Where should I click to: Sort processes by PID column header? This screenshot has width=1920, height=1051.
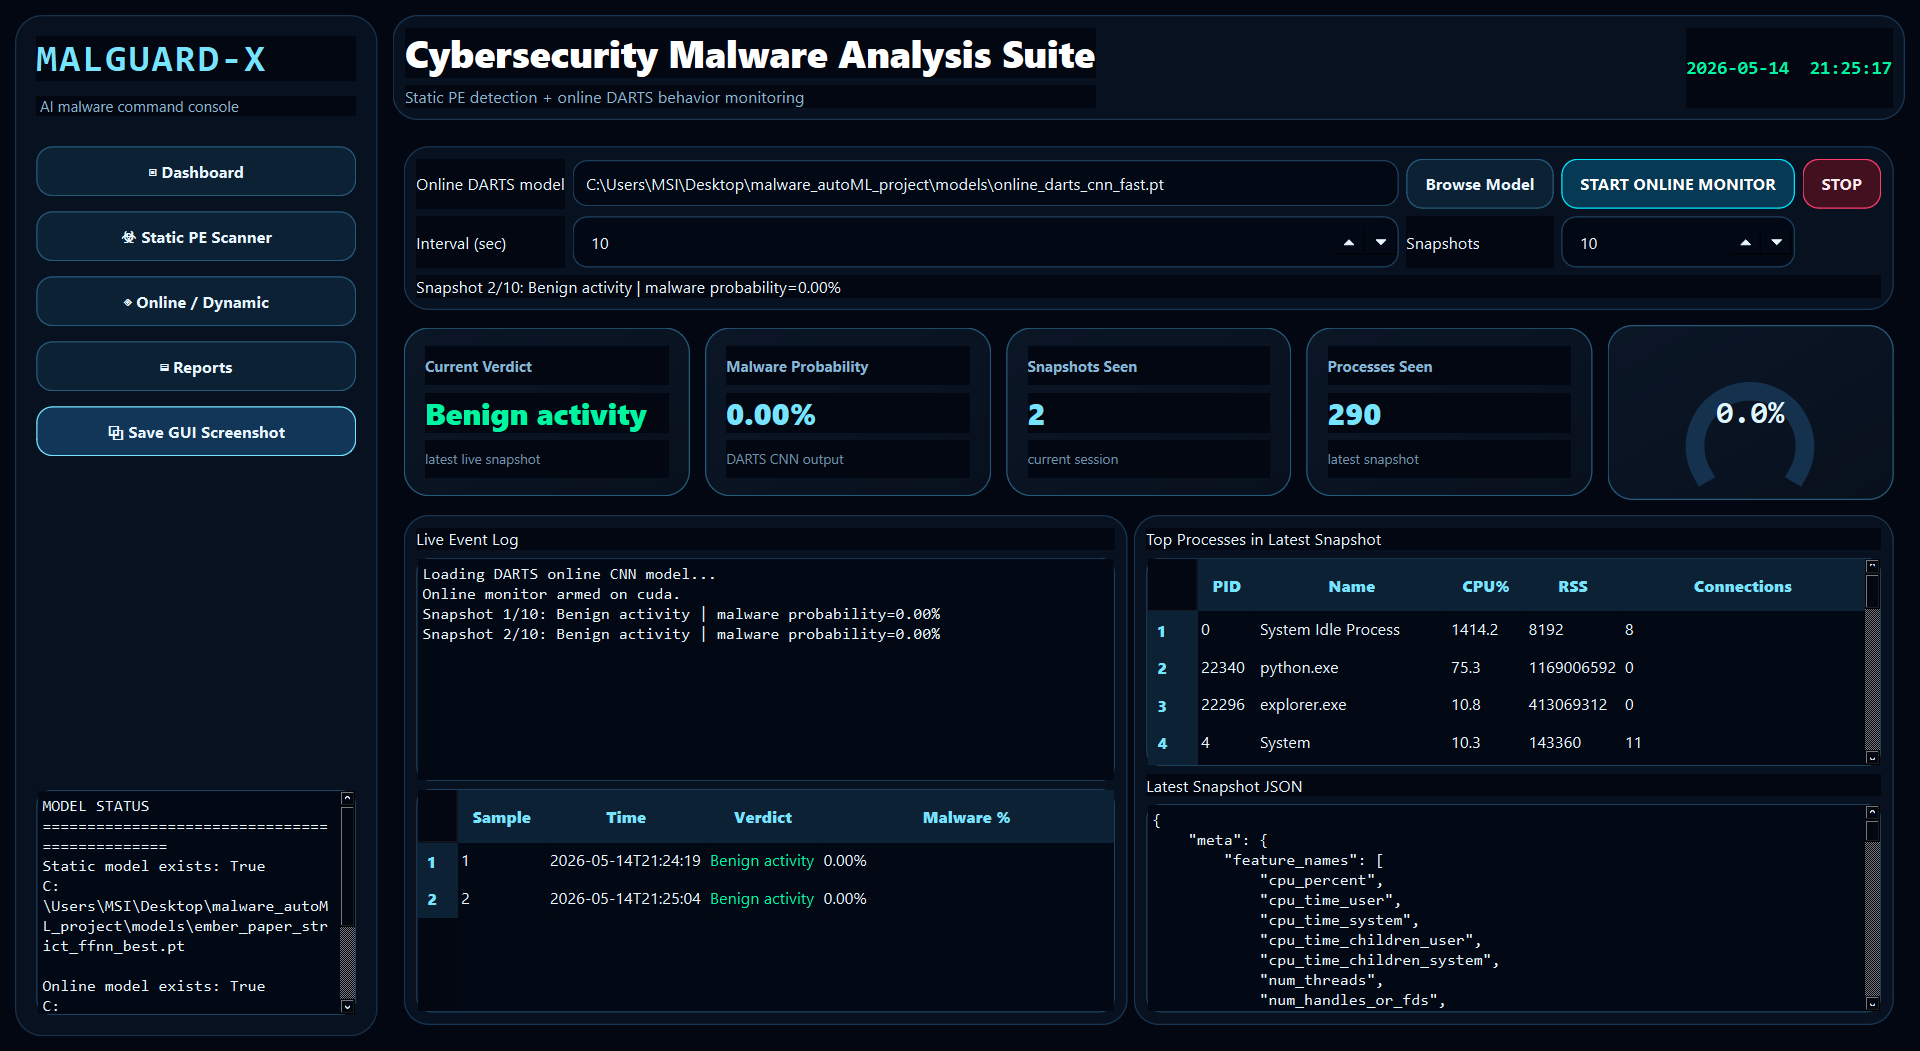click(x=1226, y=587)
